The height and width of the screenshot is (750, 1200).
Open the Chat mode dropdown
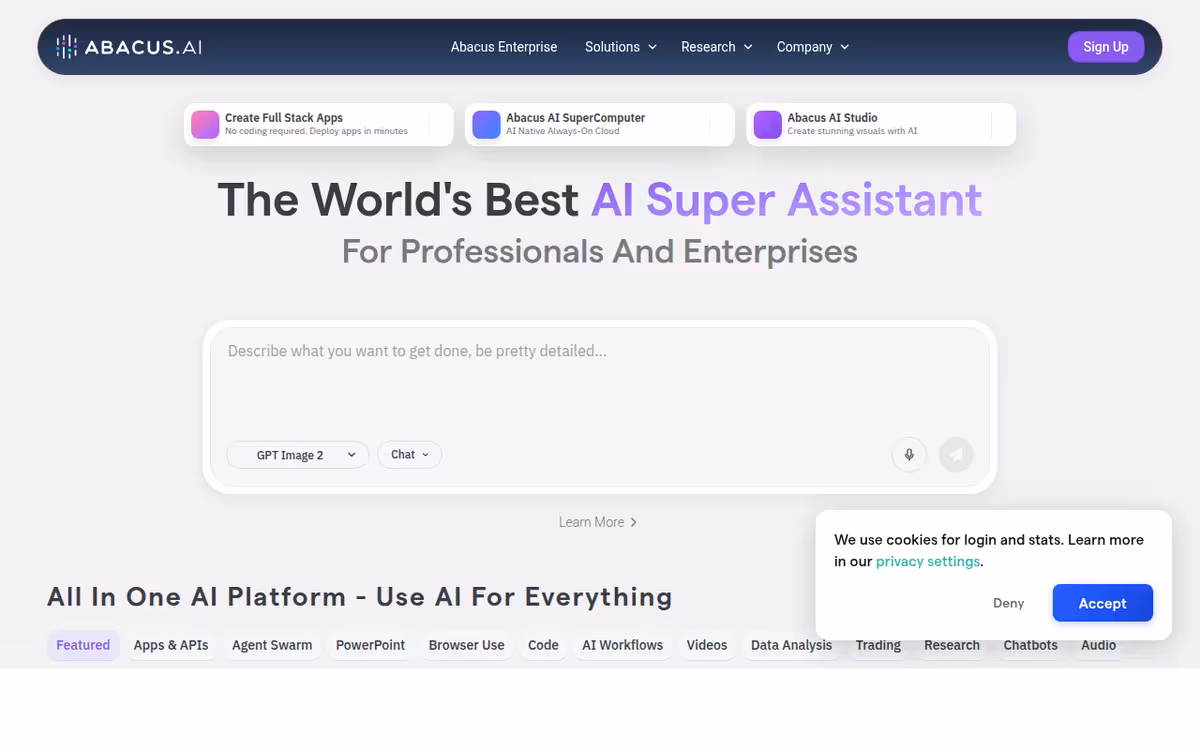[409, 455]
